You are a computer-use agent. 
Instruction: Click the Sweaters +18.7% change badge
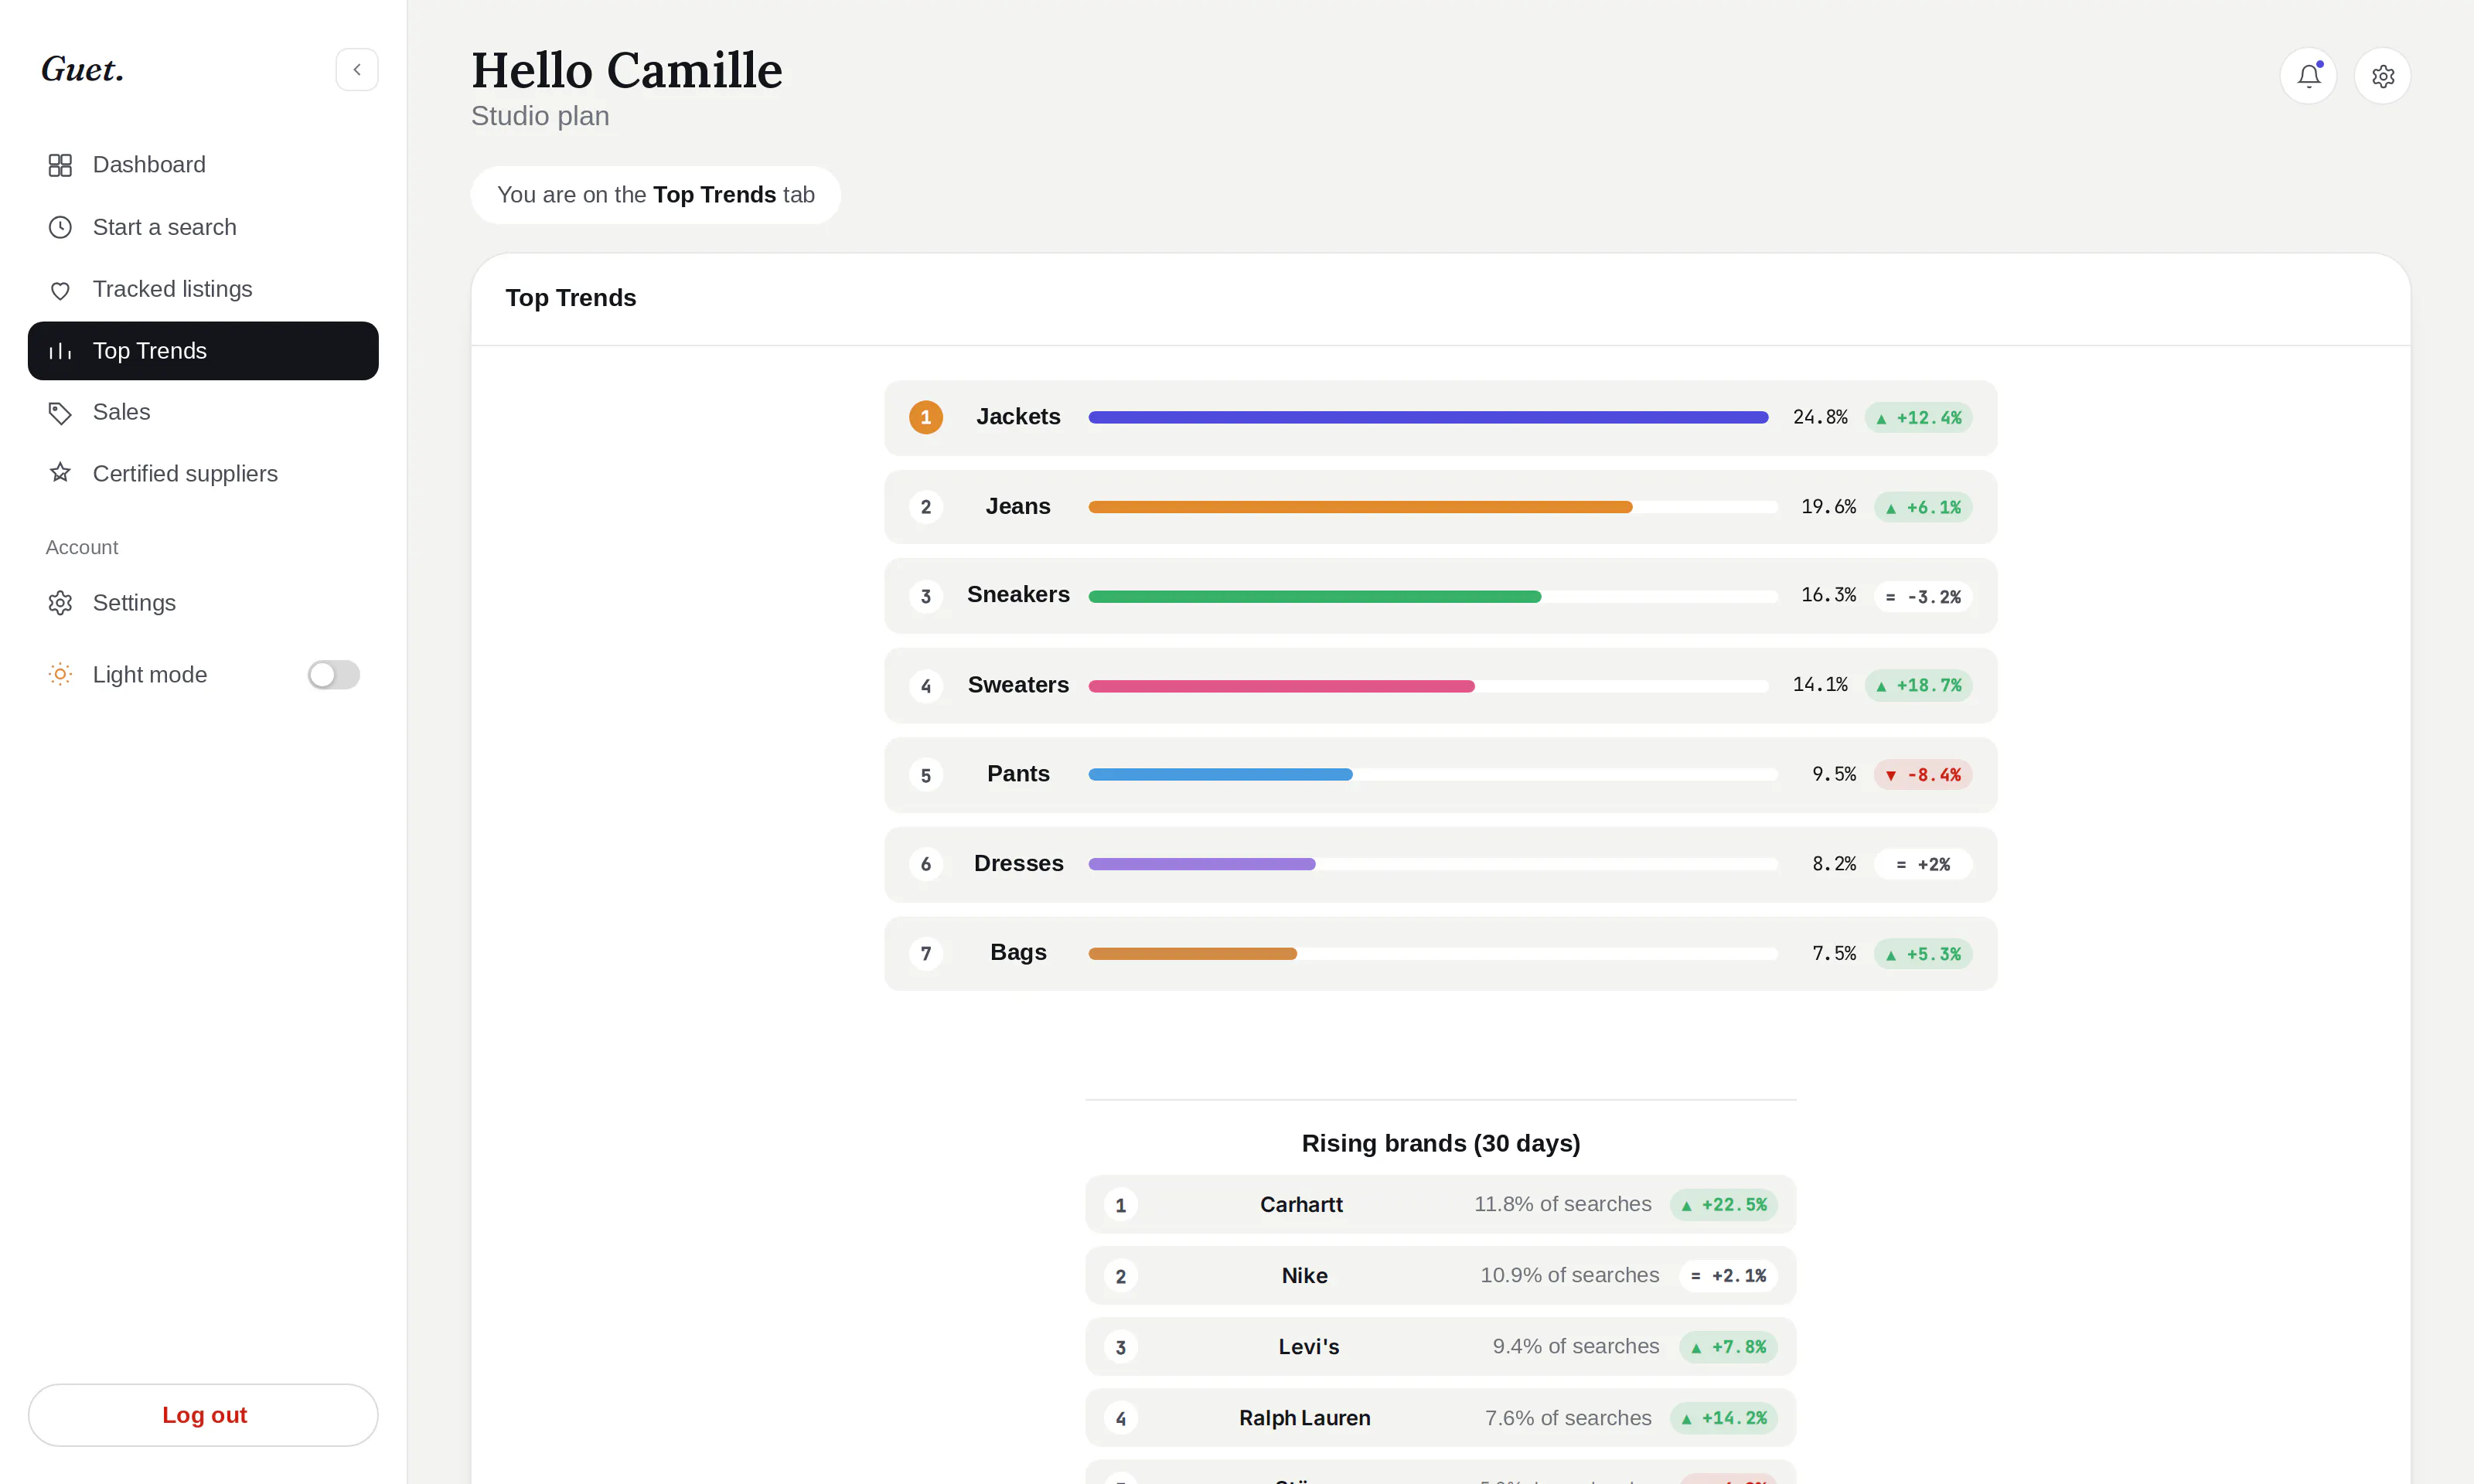[1918, 685]
